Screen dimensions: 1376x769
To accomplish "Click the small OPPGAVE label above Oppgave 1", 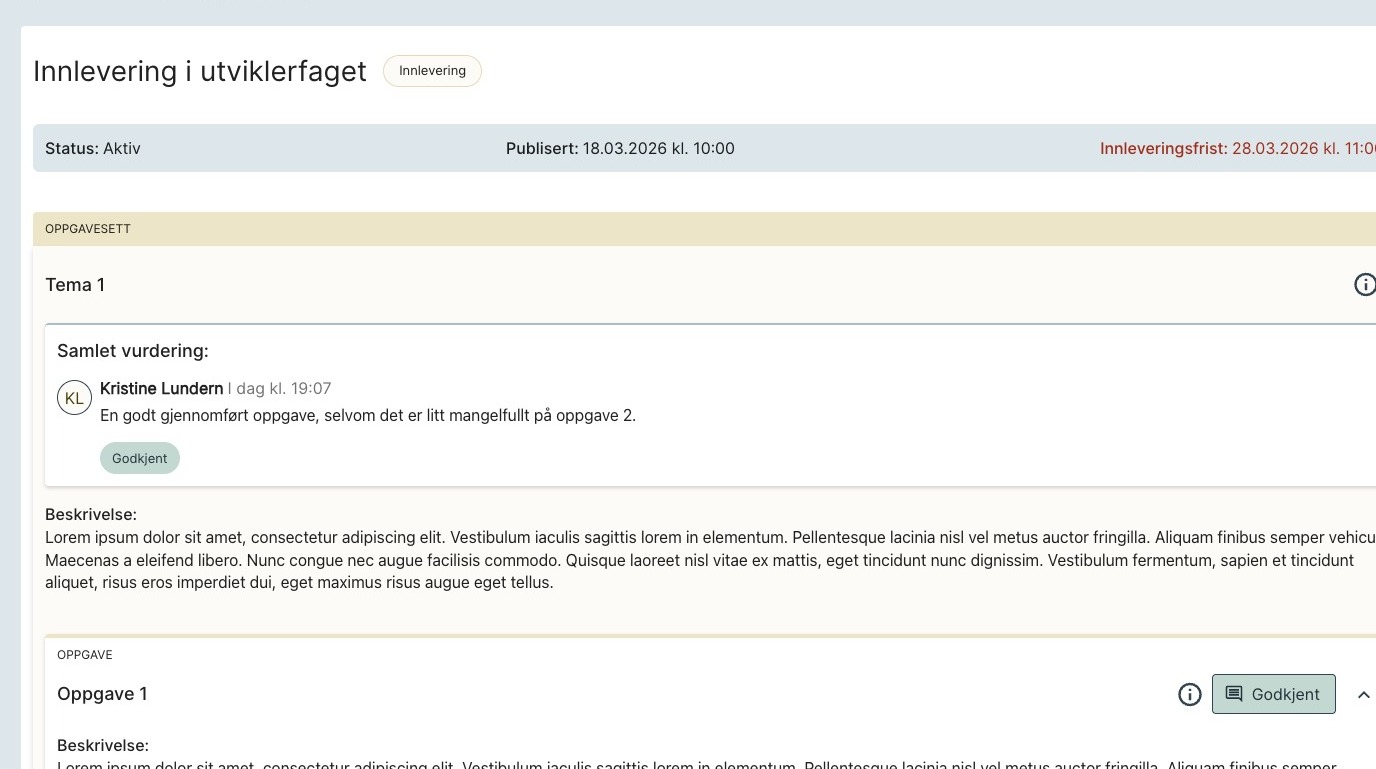I will click(x=85, y=655).
